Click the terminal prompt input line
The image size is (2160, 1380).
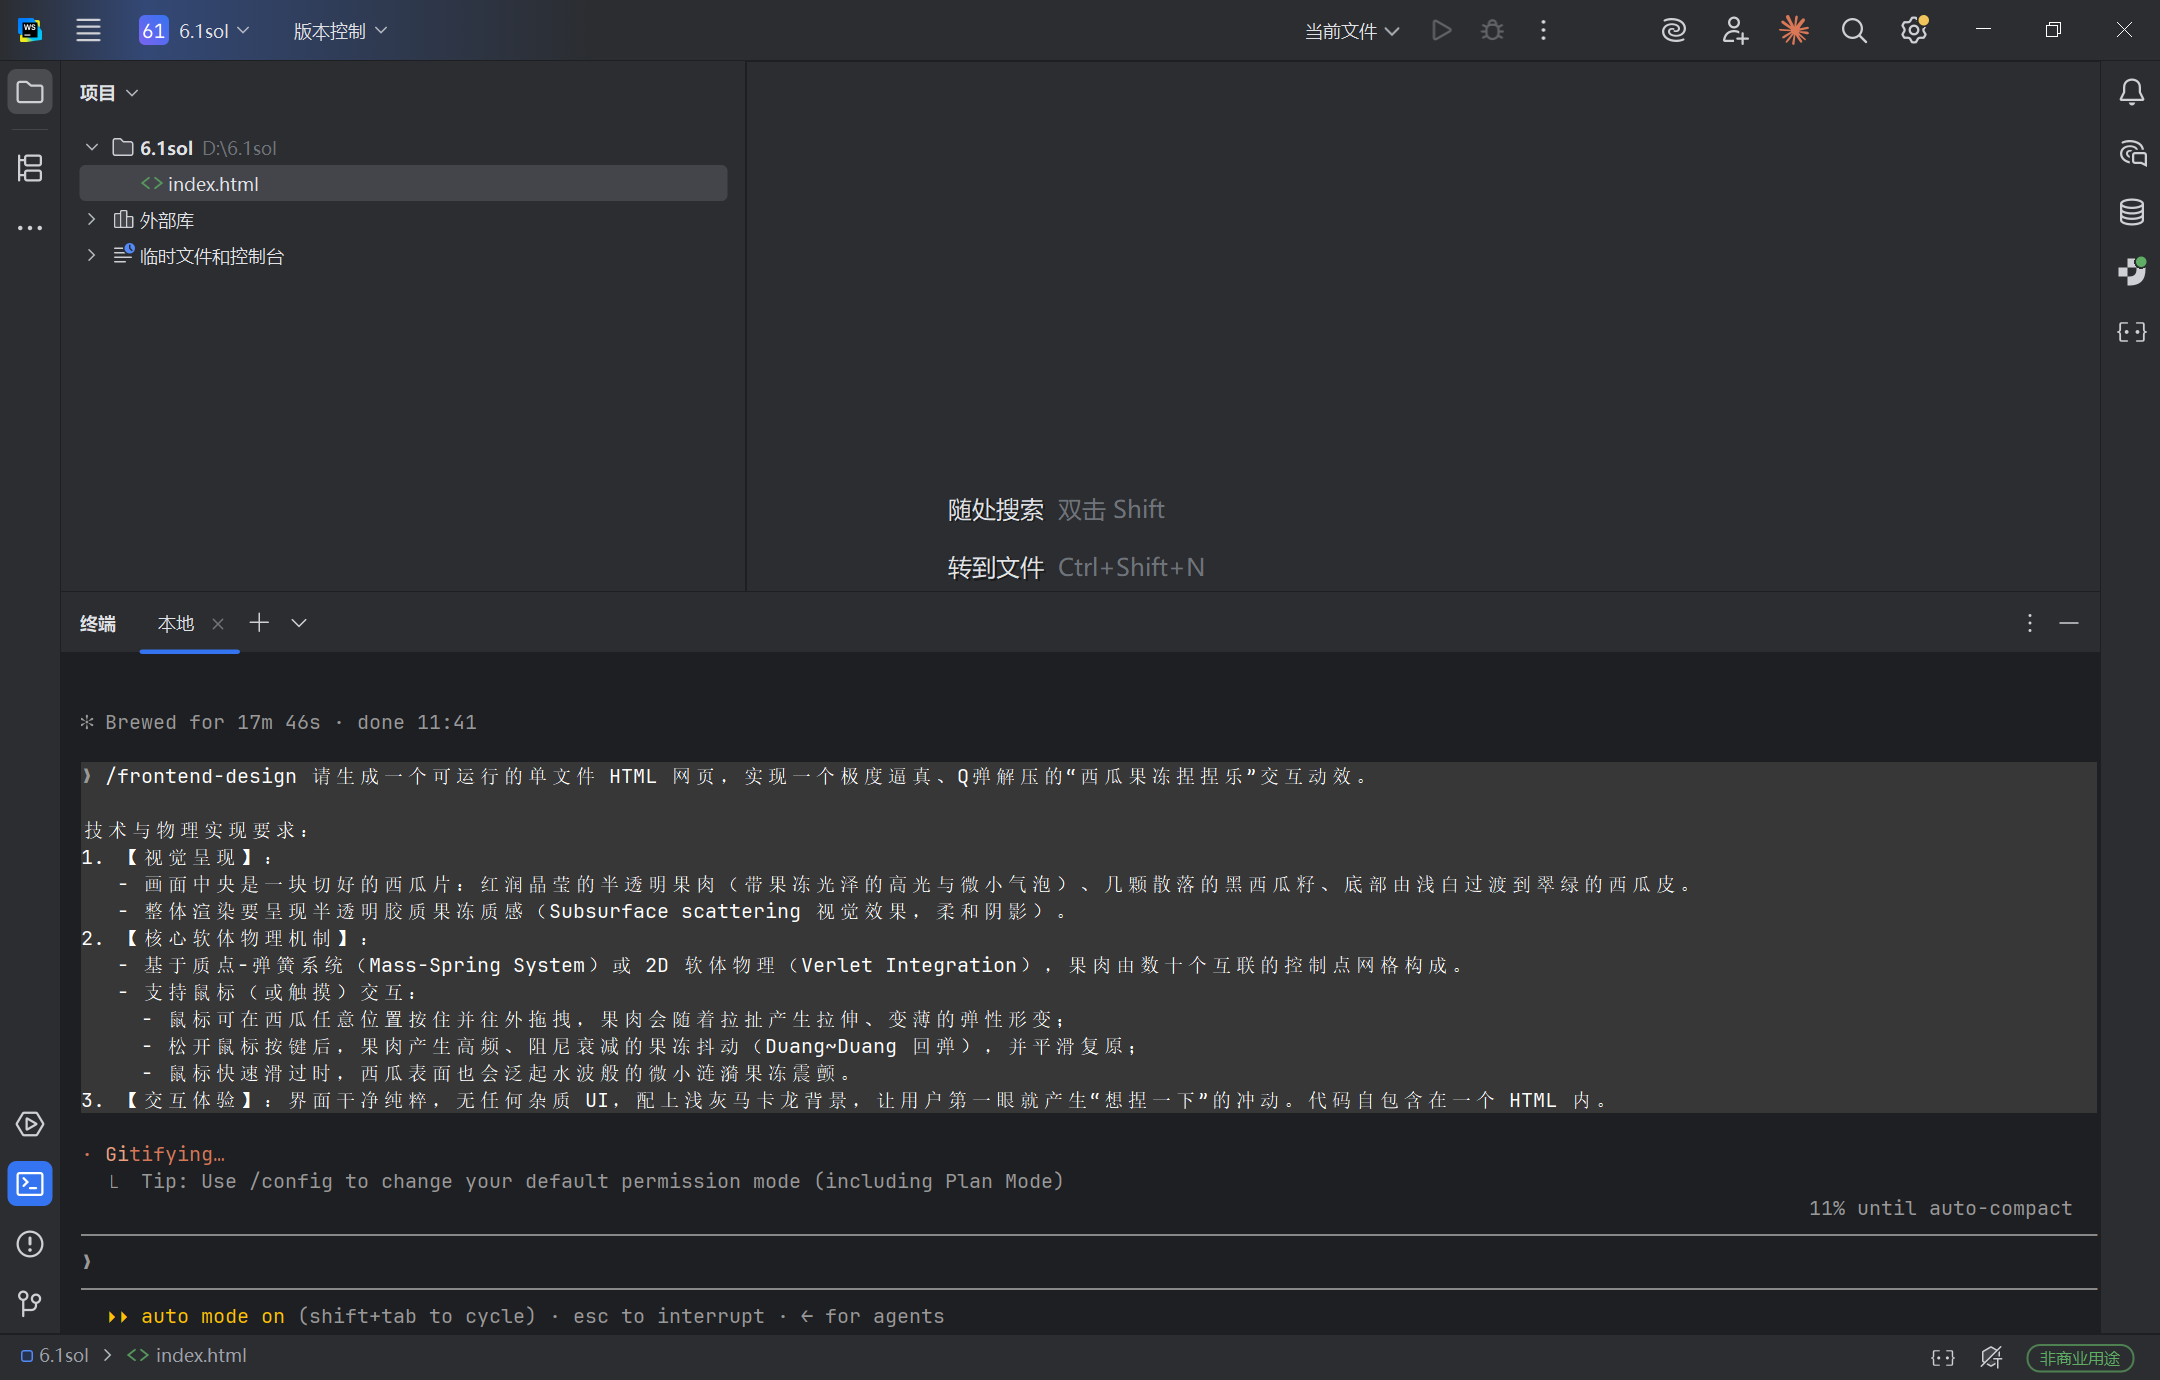1089,1262
